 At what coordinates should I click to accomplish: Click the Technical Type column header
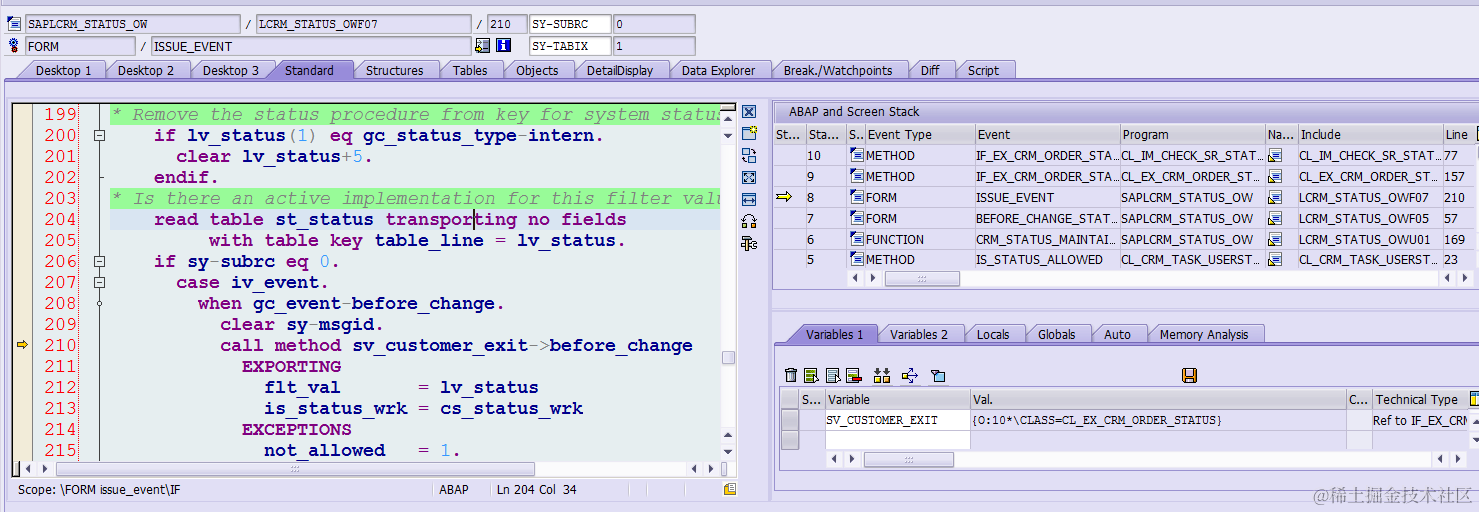coord(1419,399)
